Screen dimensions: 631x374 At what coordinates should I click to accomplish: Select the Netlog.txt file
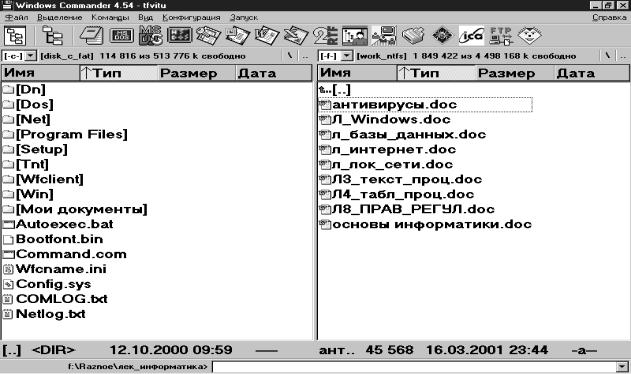pyautogui.click(x=44, y=314)
